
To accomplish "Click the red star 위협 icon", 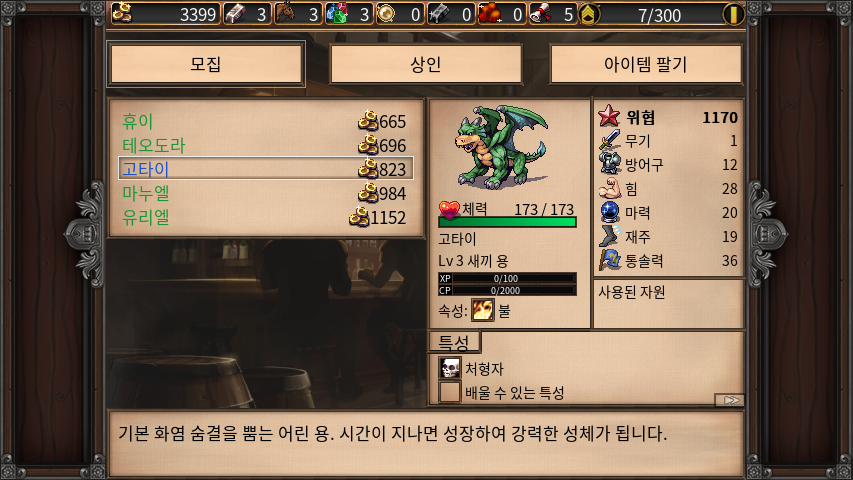I will click(x=609, y=116).
